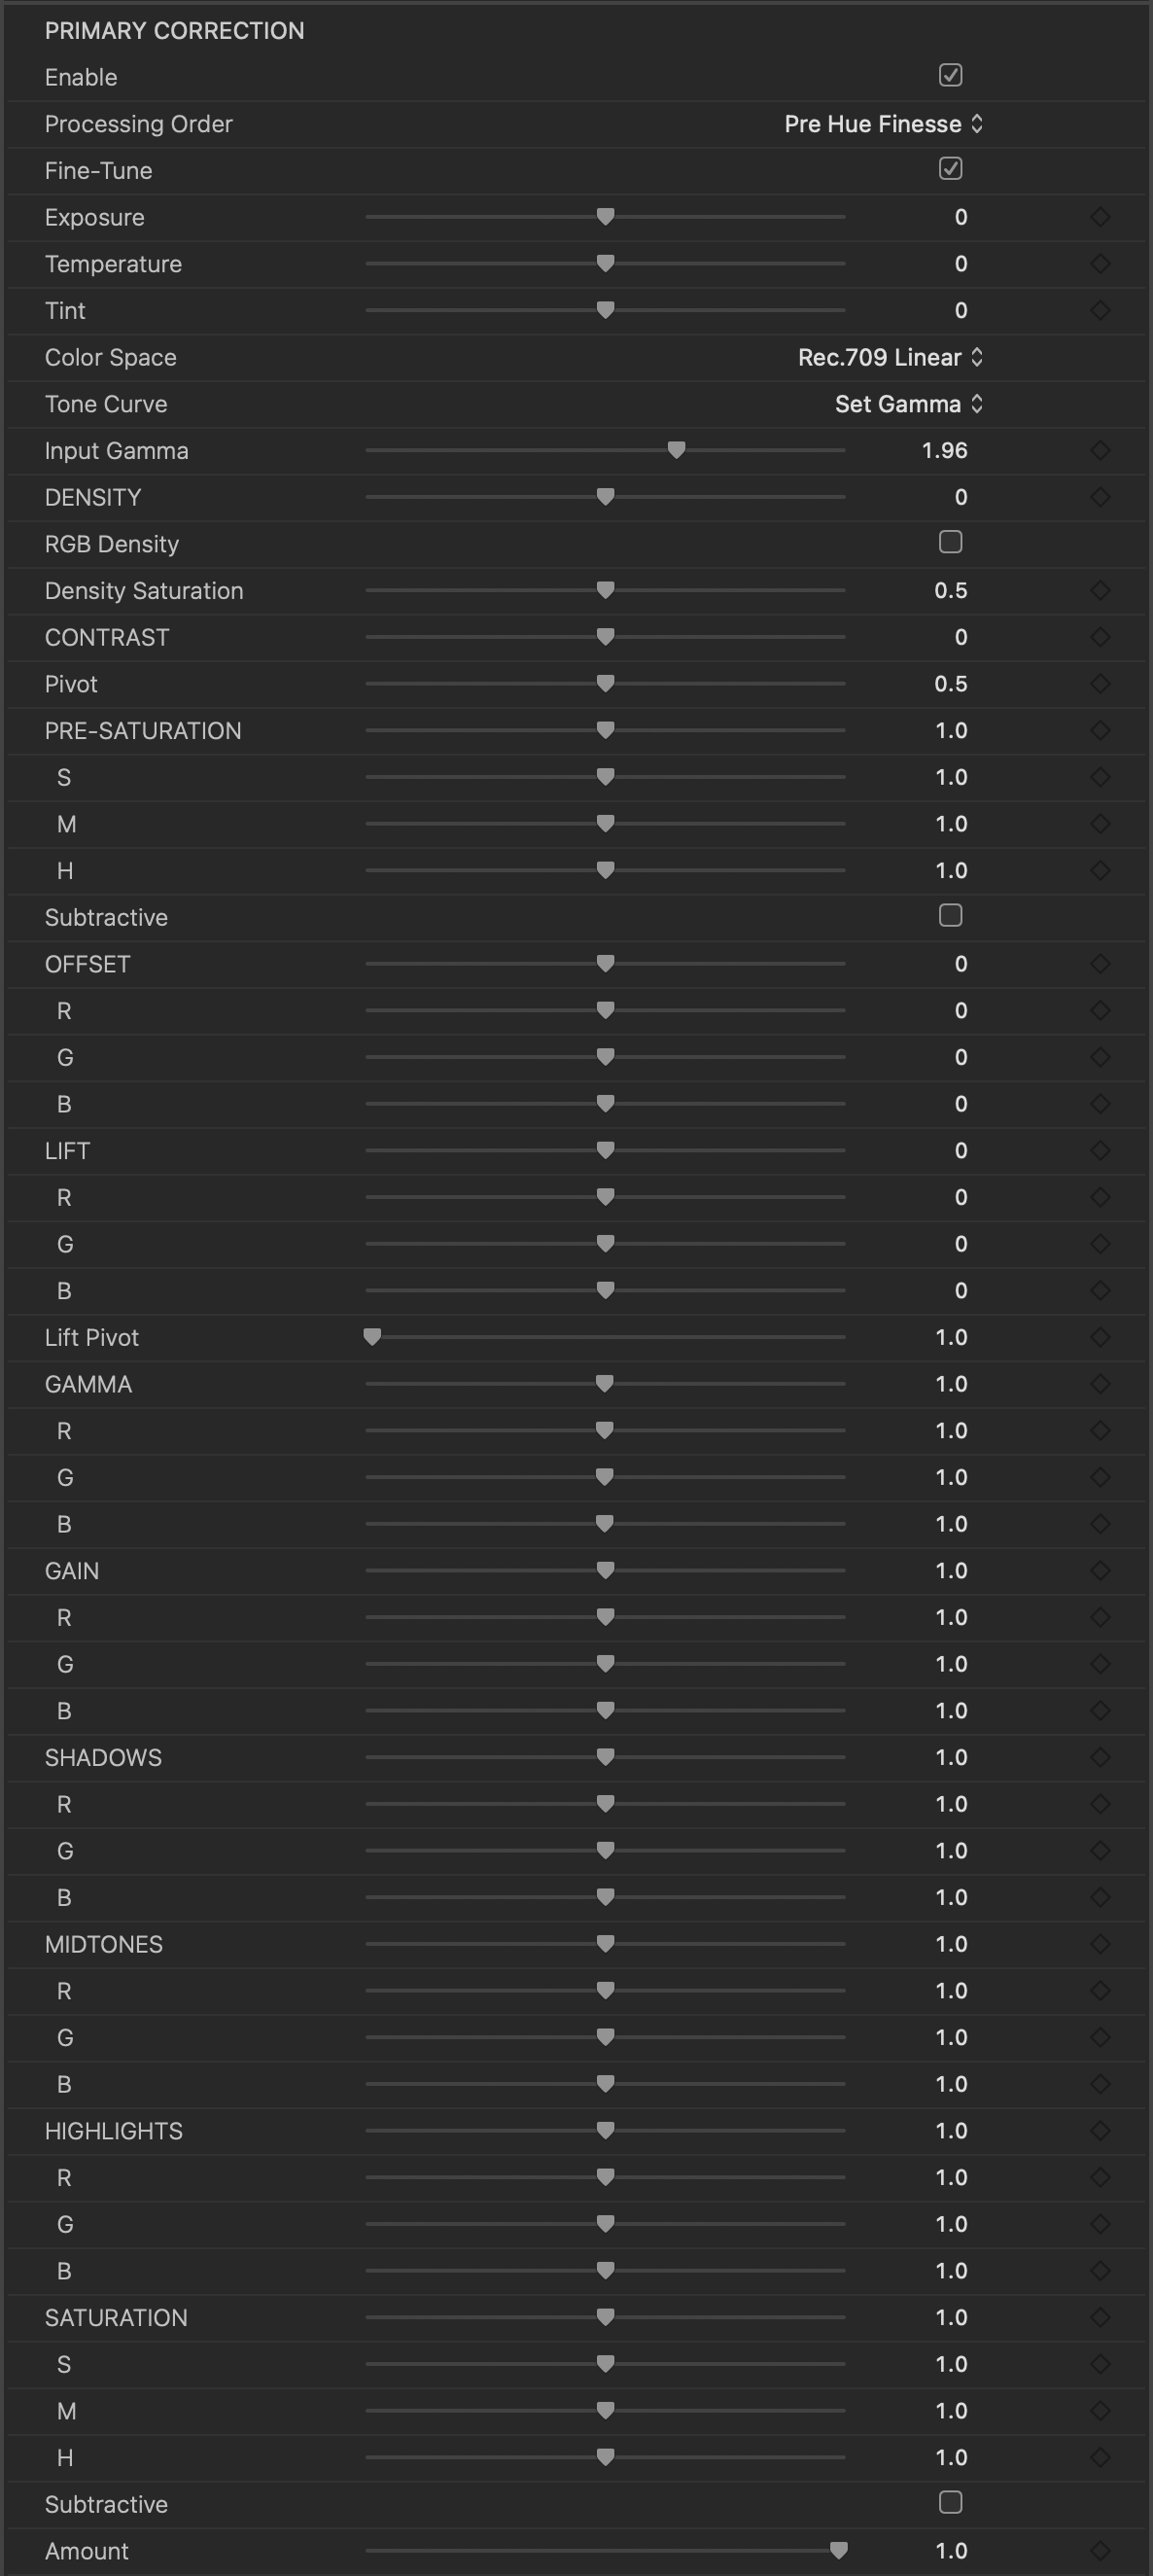Enable the RGB Density checkbox

950,543
